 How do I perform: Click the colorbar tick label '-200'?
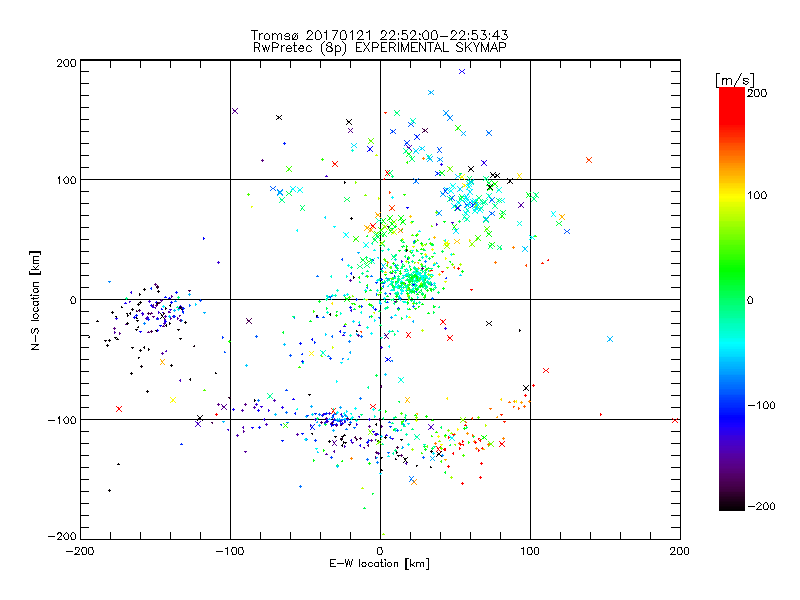(x=761, y=506)
